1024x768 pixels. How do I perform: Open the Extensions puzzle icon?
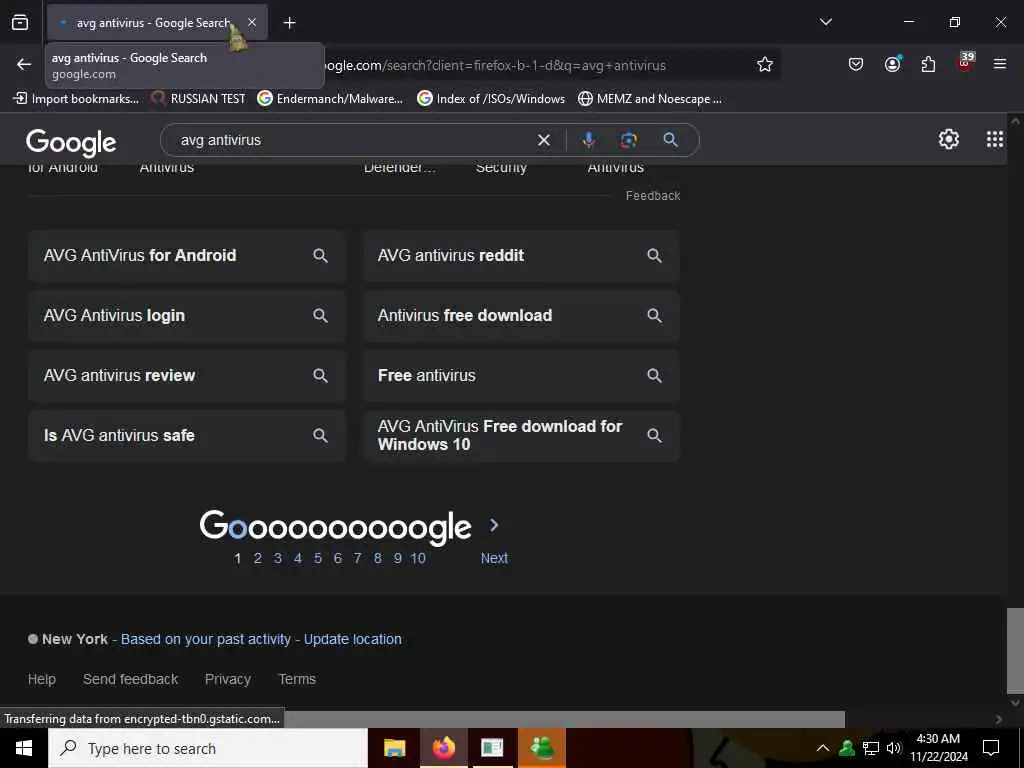pyautogui.click(x=928, y=65)
